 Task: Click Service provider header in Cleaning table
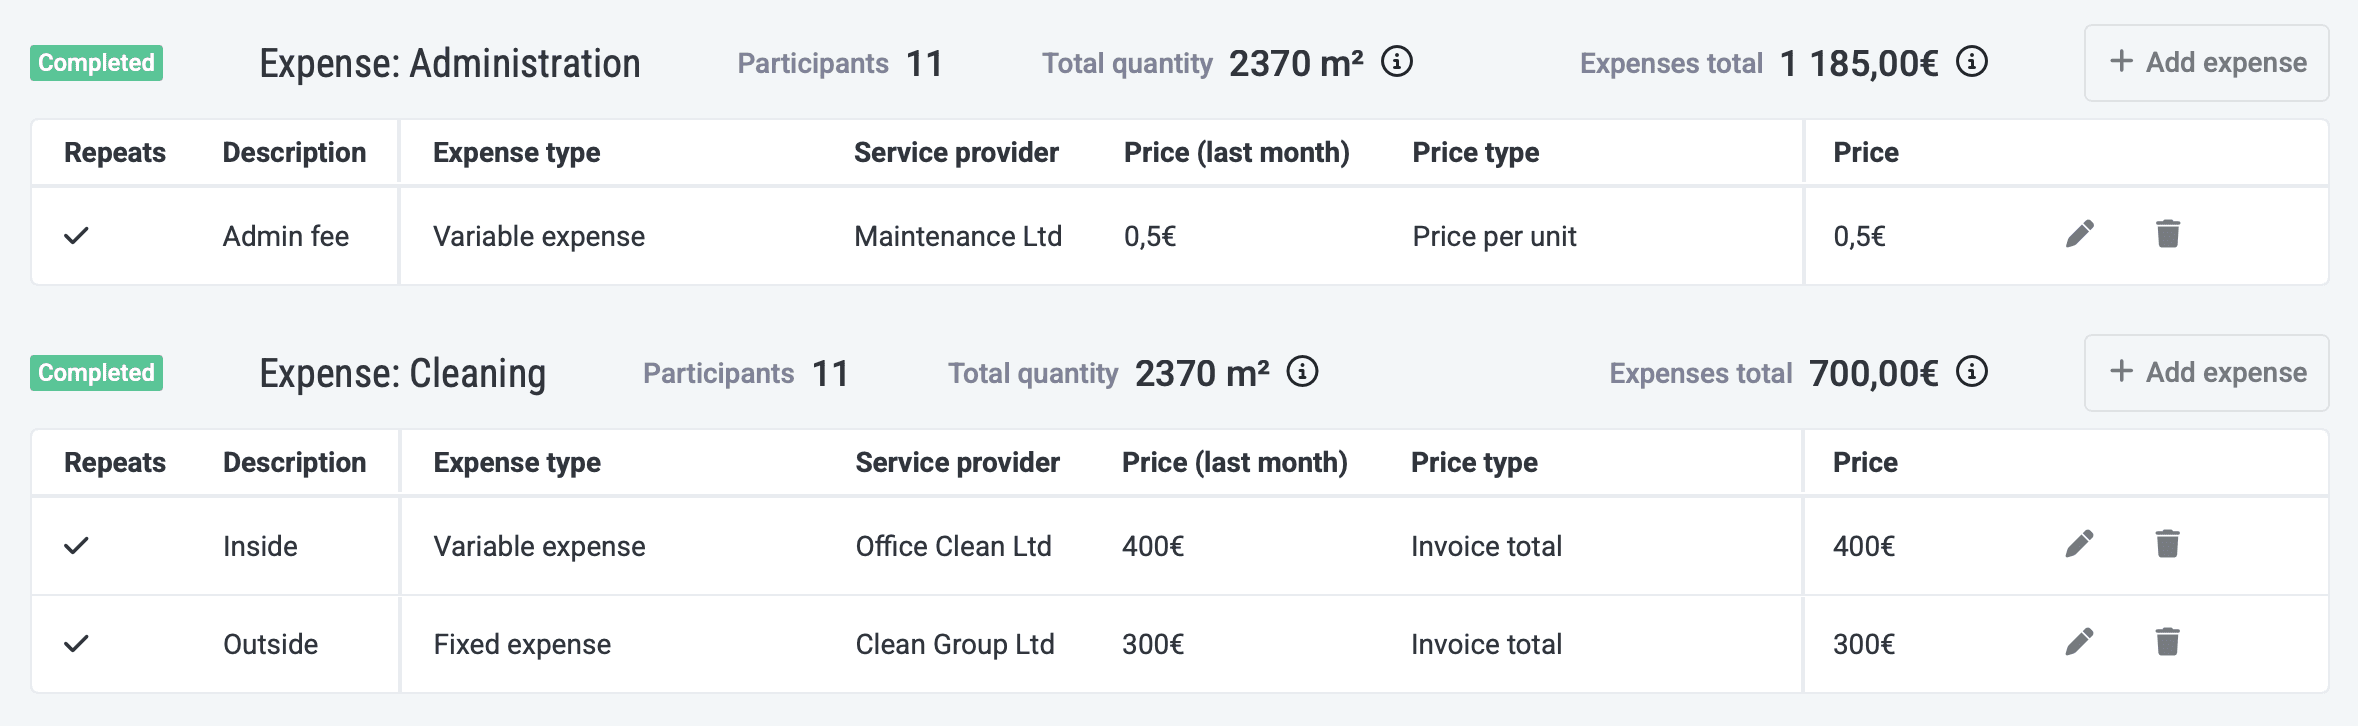(x=957, y=463)
